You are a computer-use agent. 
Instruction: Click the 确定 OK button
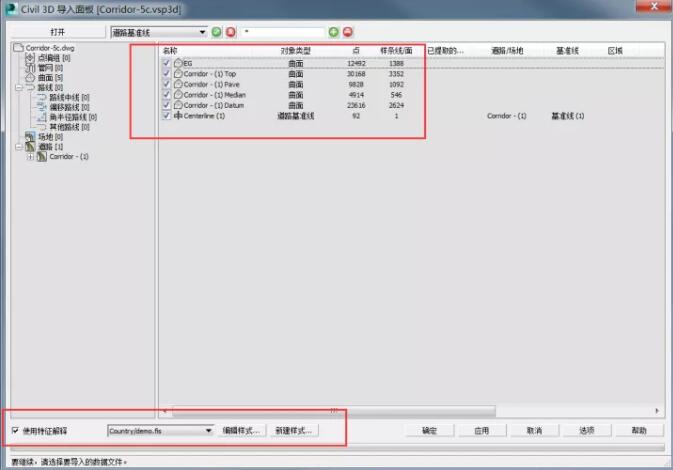point(429,431)
